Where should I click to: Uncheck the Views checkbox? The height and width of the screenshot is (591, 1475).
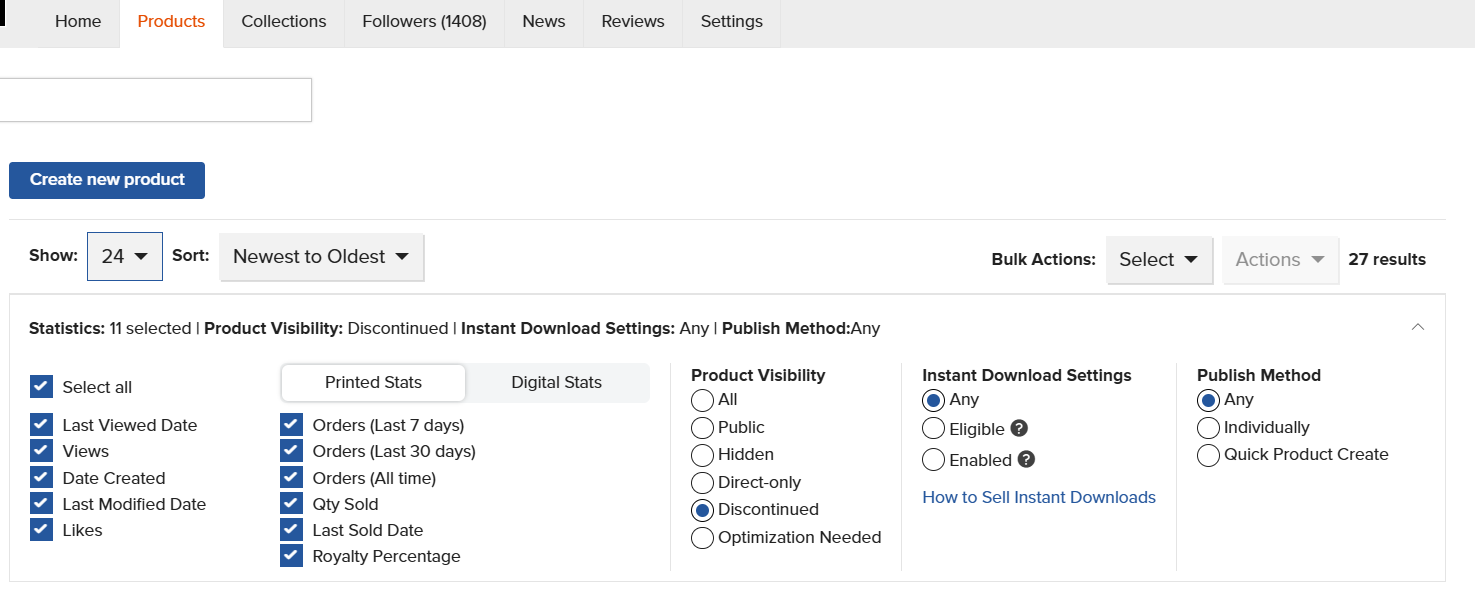tap(41, 451)
